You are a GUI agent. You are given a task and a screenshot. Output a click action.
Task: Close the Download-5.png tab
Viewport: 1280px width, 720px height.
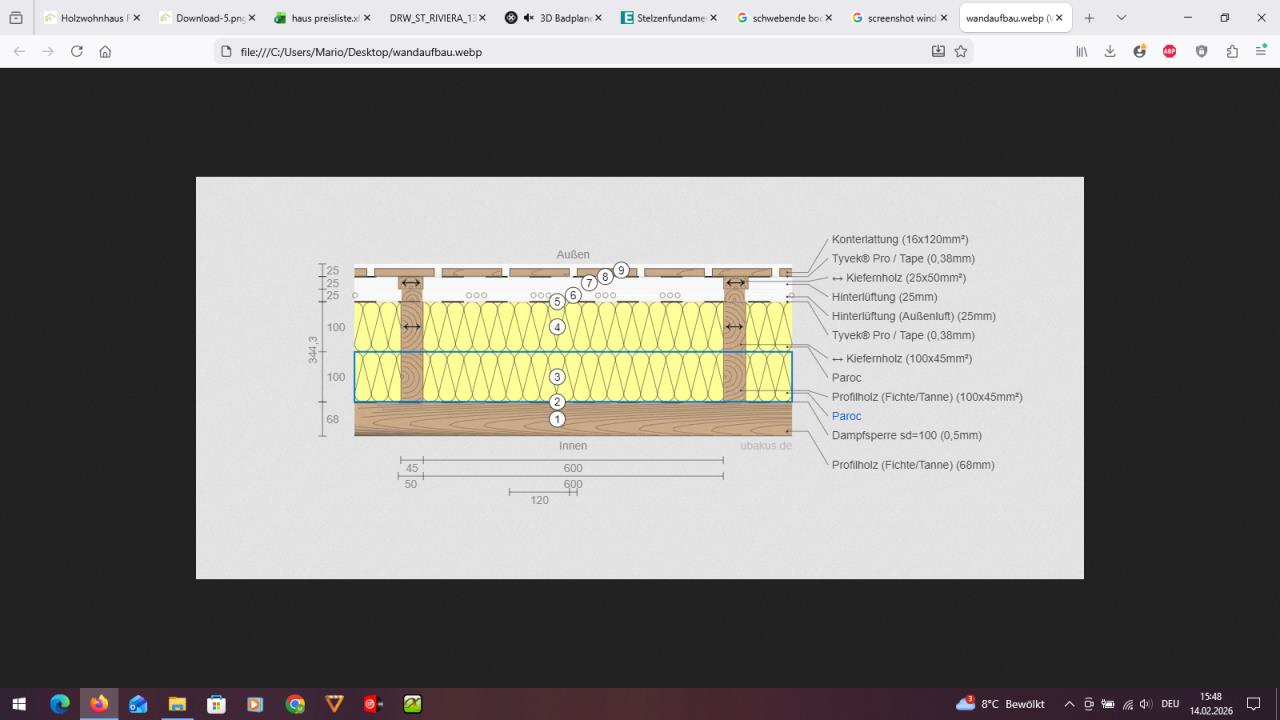coord(251,18)
